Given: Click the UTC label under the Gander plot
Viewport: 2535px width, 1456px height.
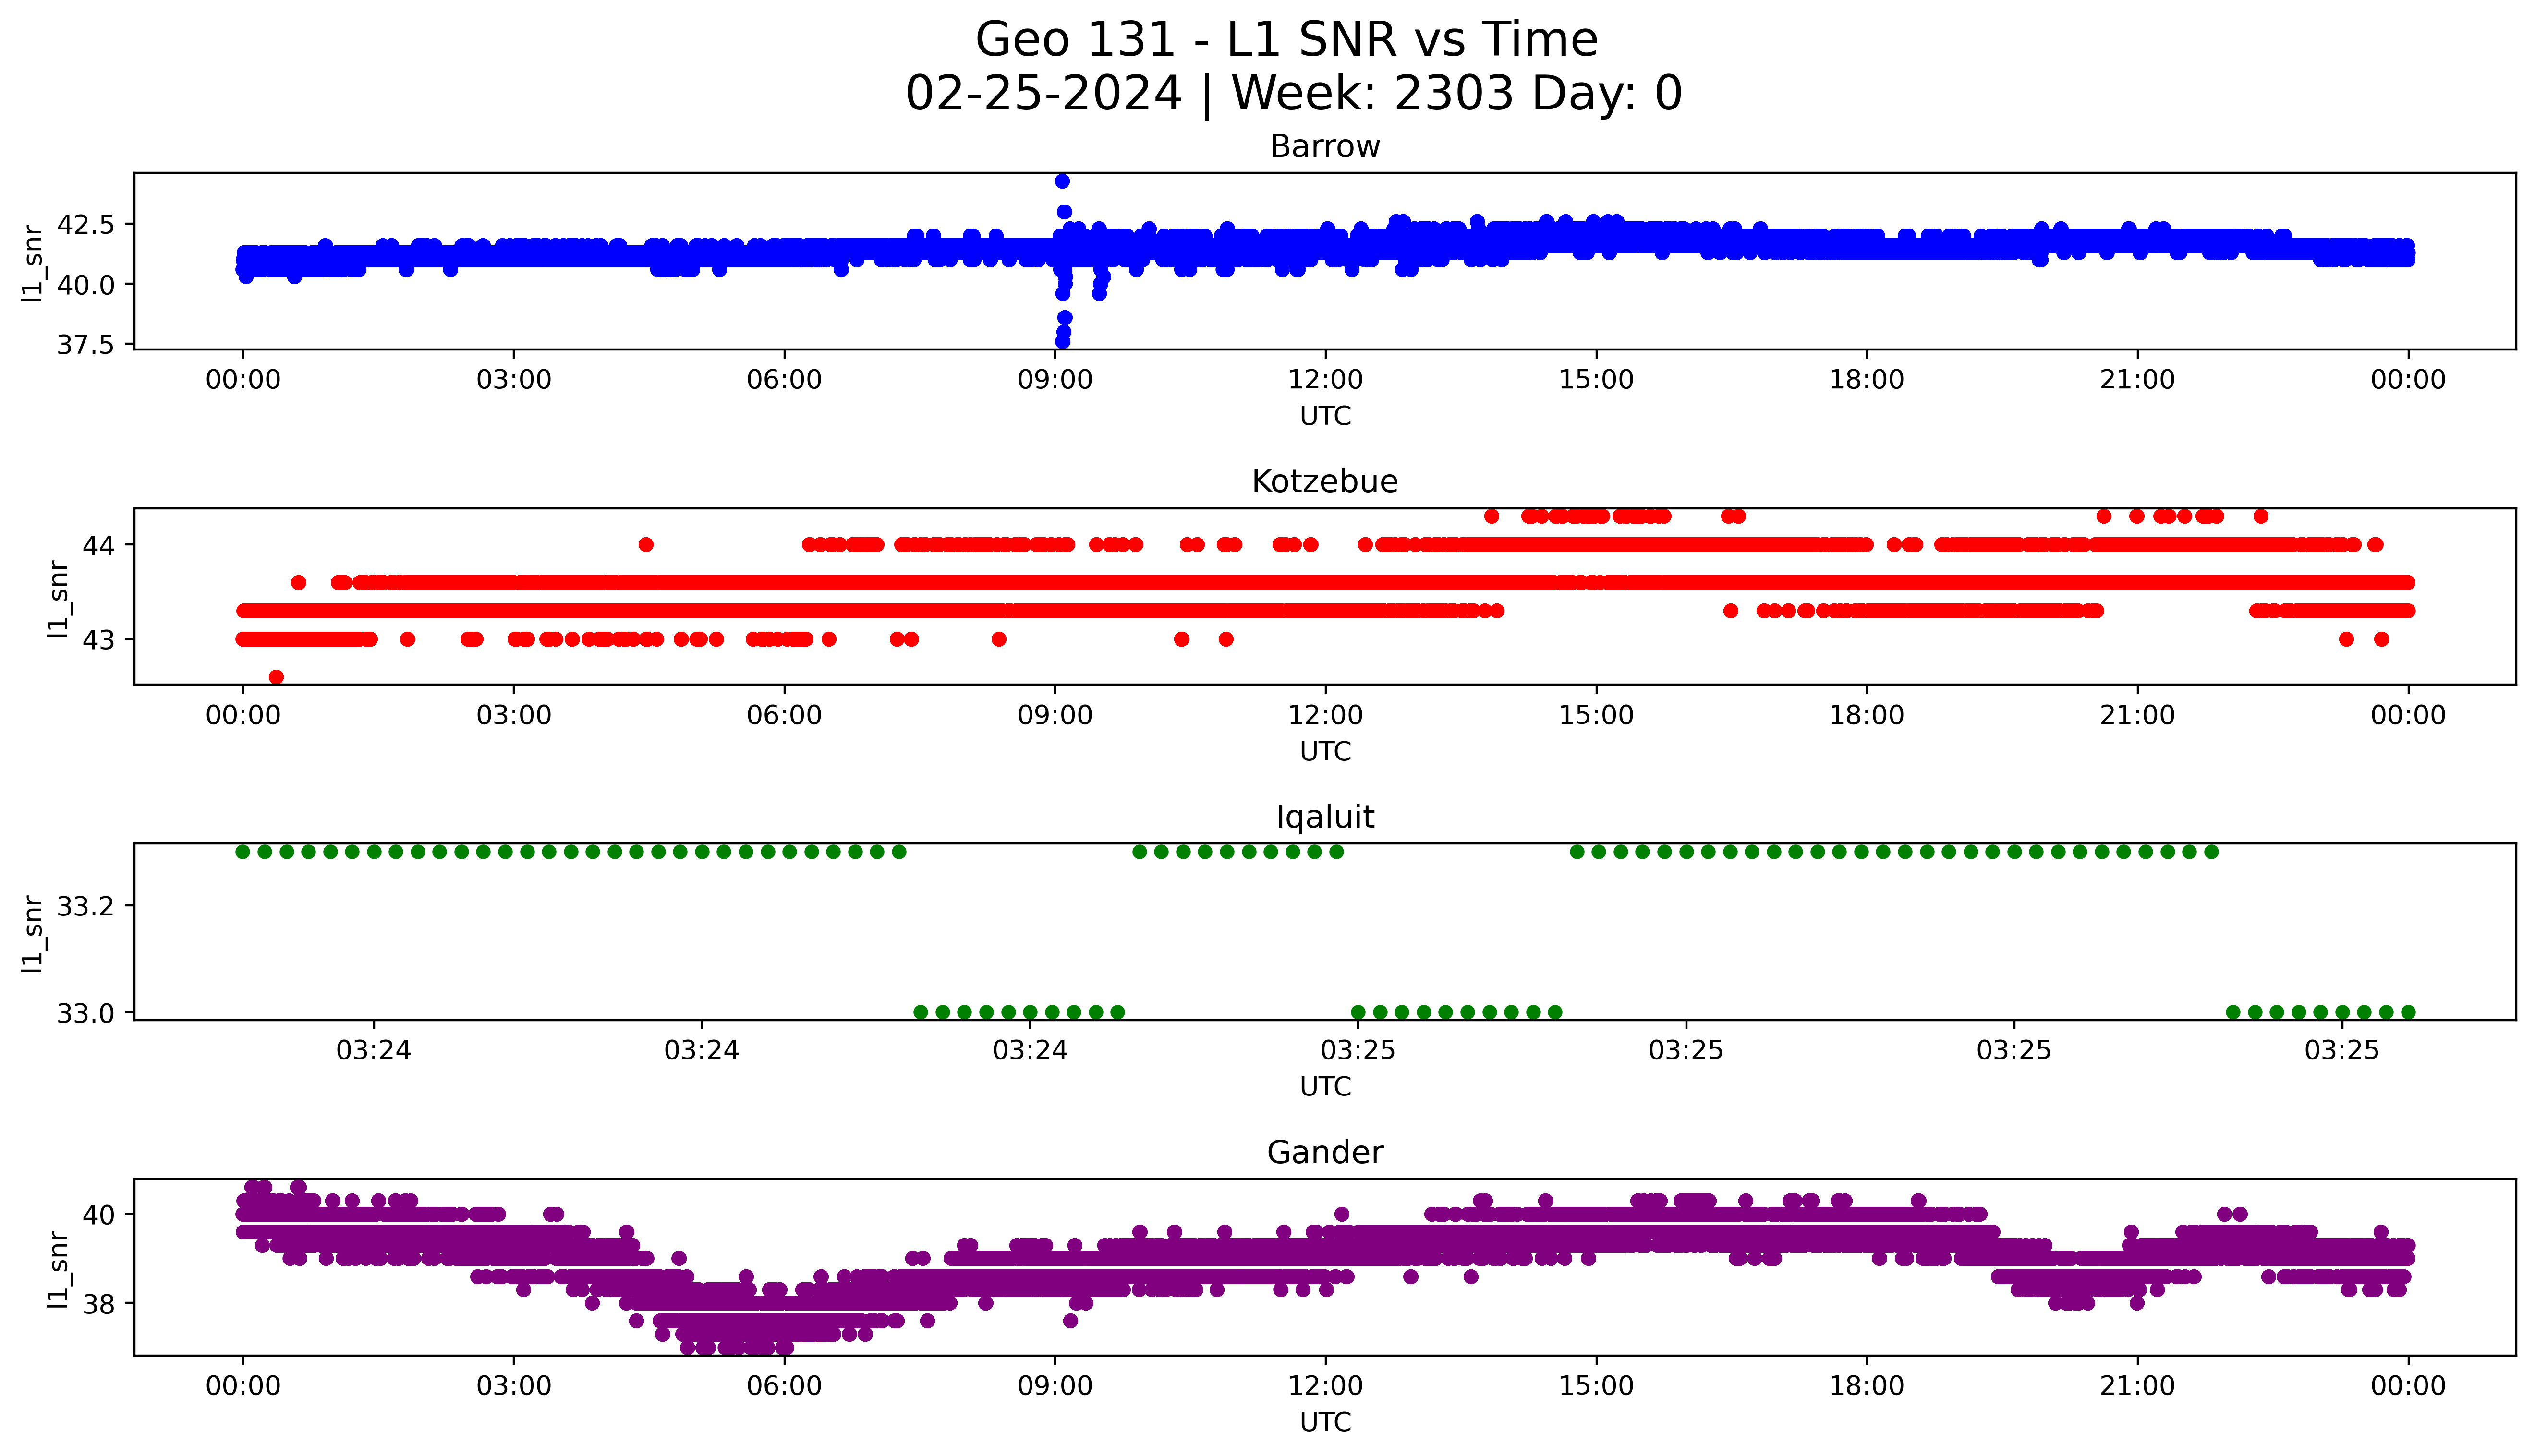Looking at the screenshot, I should pyautogui.click(x=1325, y=1422).
